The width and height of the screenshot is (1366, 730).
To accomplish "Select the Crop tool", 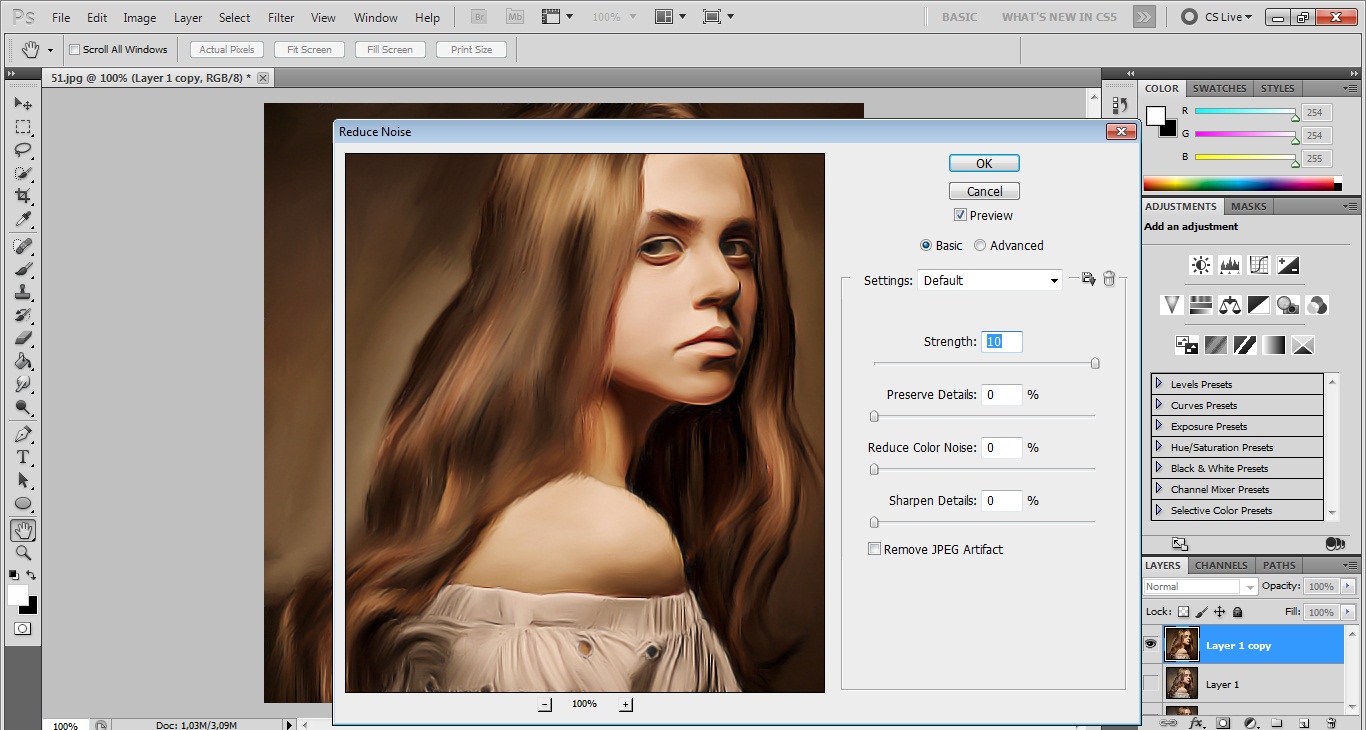I will pos(23,196).
